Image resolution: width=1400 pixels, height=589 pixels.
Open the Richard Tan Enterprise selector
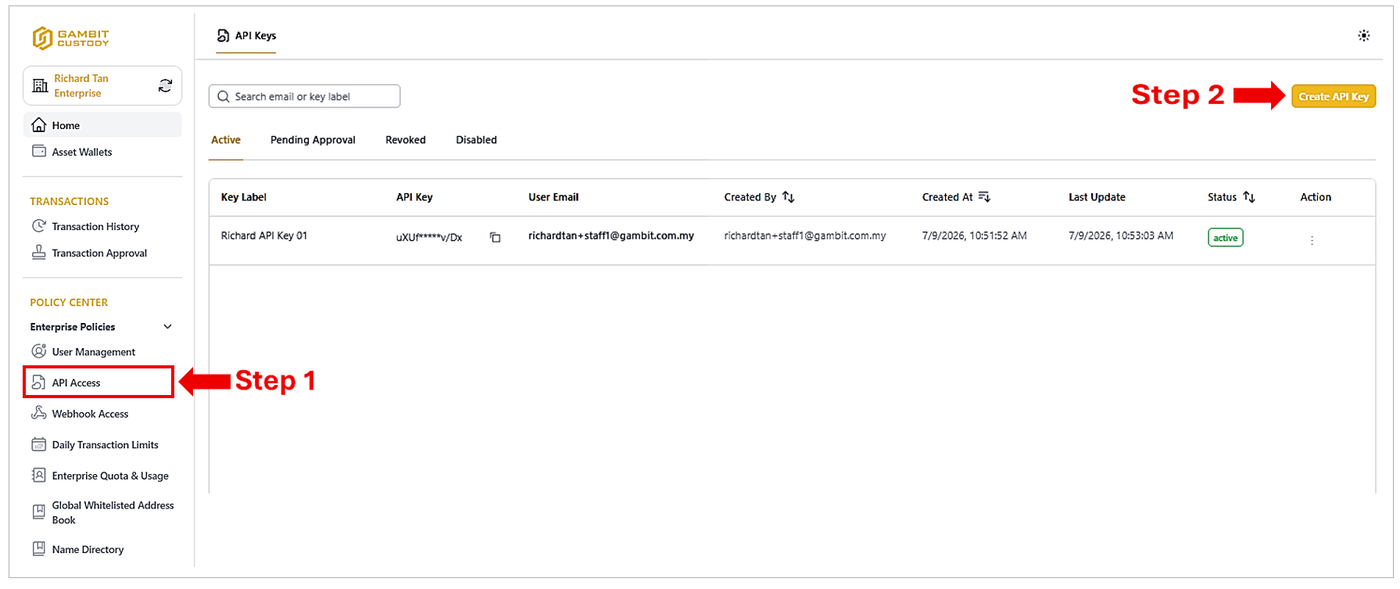coord(102,86)
